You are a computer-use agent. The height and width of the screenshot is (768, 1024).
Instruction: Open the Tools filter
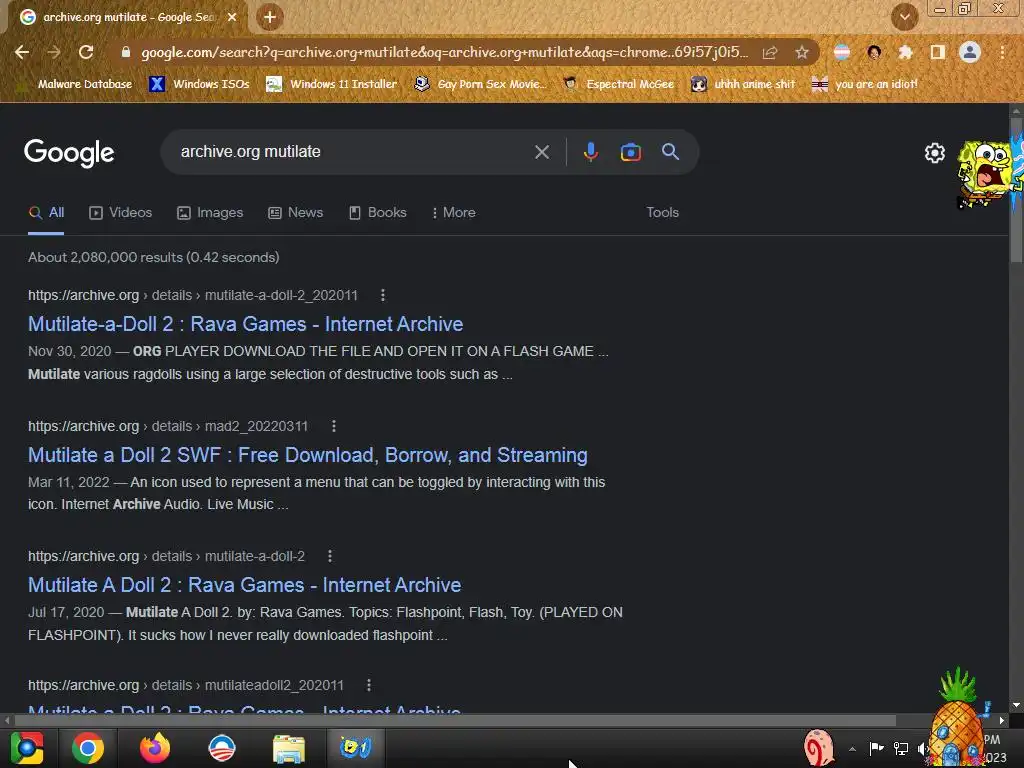click(x=662, y=213)
